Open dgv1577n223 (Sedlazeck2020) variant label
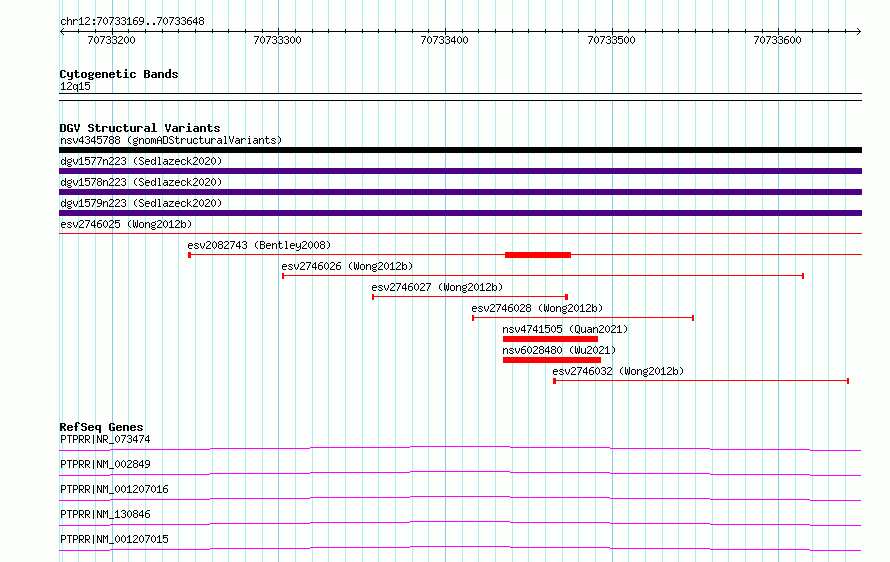Screen dimensions: 890x562 [x=141, y=161]
